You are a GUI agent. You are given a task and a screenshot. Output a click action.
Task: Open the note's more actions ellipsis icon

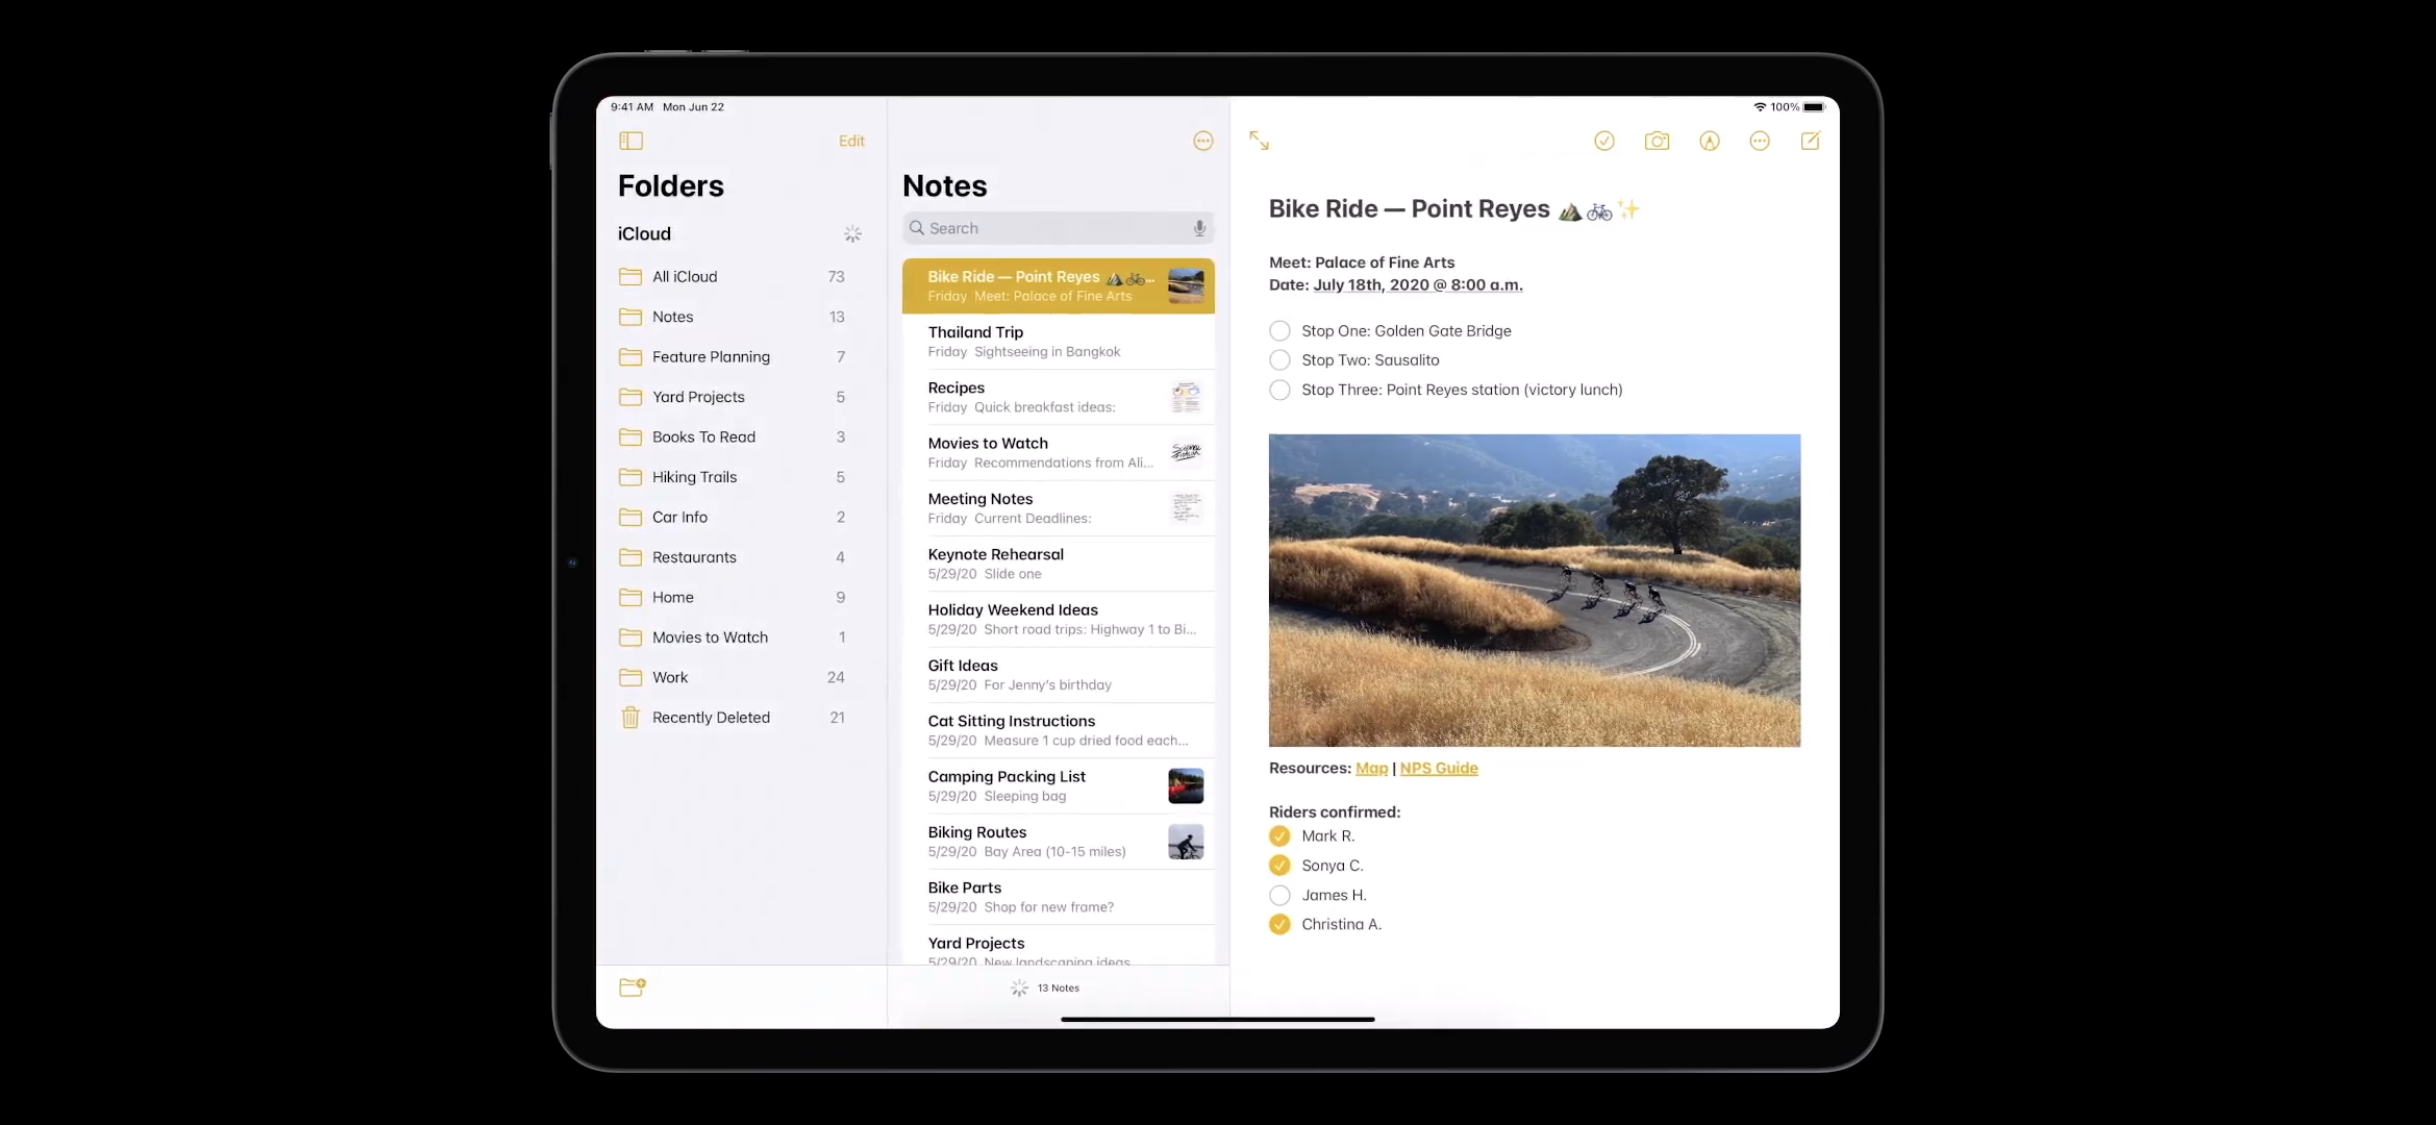point(1760,141)
